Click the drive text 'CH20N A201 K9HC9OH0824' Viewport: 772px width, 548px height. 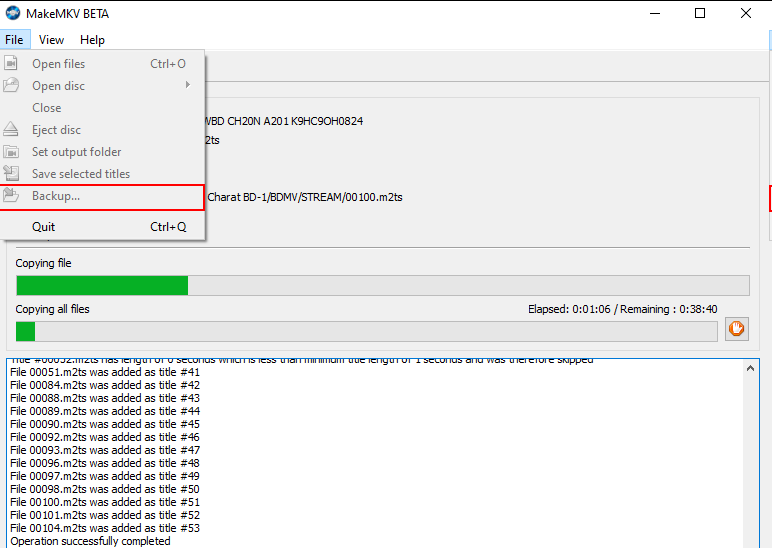point(295,121)
